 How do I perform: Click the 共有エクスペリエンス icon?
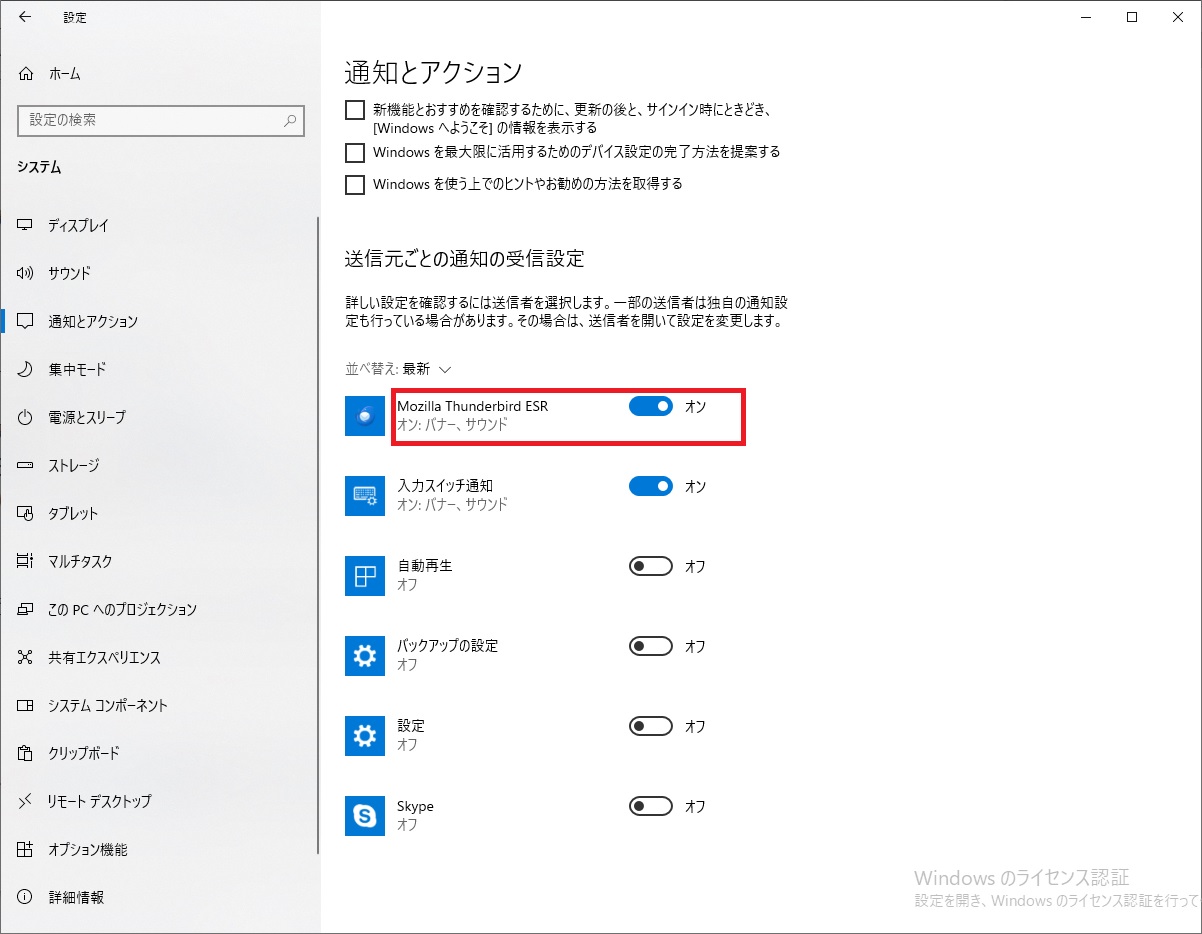point(26,657)
